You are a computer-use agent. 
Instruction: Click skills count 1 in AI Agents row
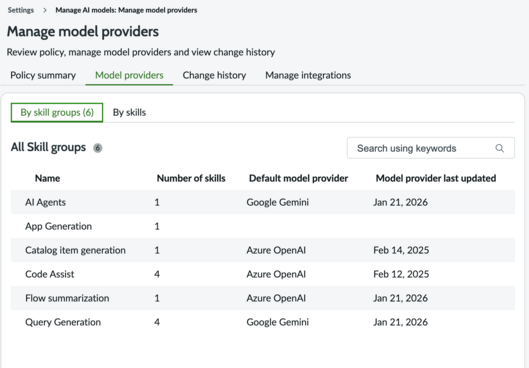(x=157, y=202)
